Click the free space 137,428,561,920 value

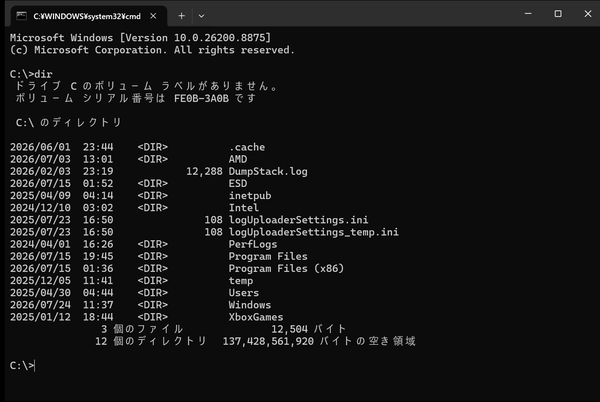tap(268, 341)
